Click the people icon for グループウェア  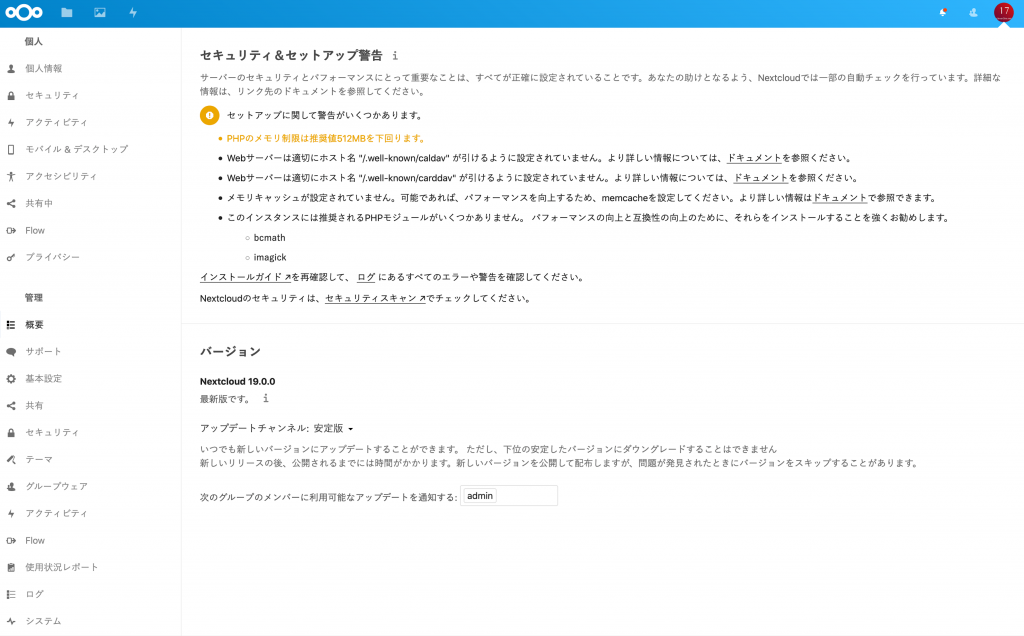(11, 486)
